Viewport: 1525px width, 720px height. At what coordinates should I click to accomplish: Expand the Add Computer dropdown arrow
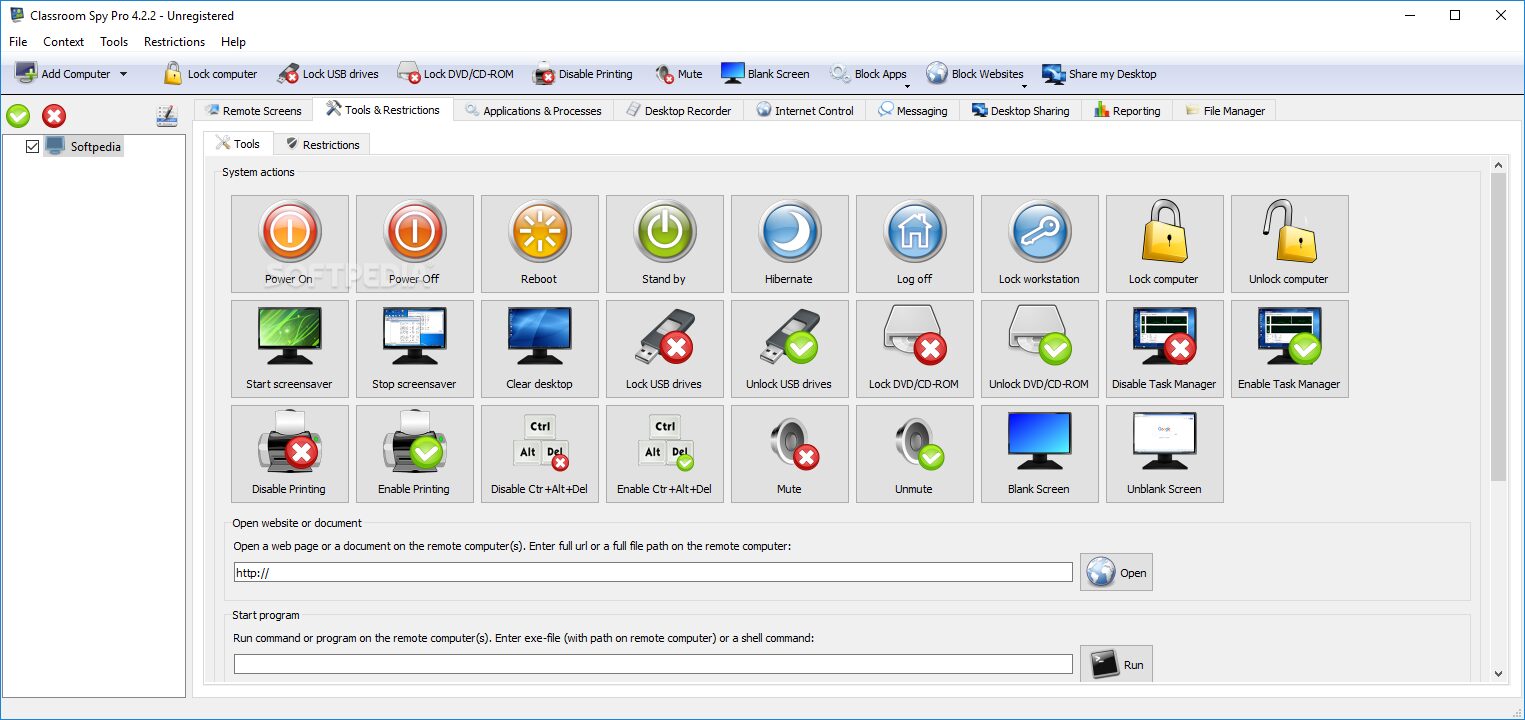[123, 74]
